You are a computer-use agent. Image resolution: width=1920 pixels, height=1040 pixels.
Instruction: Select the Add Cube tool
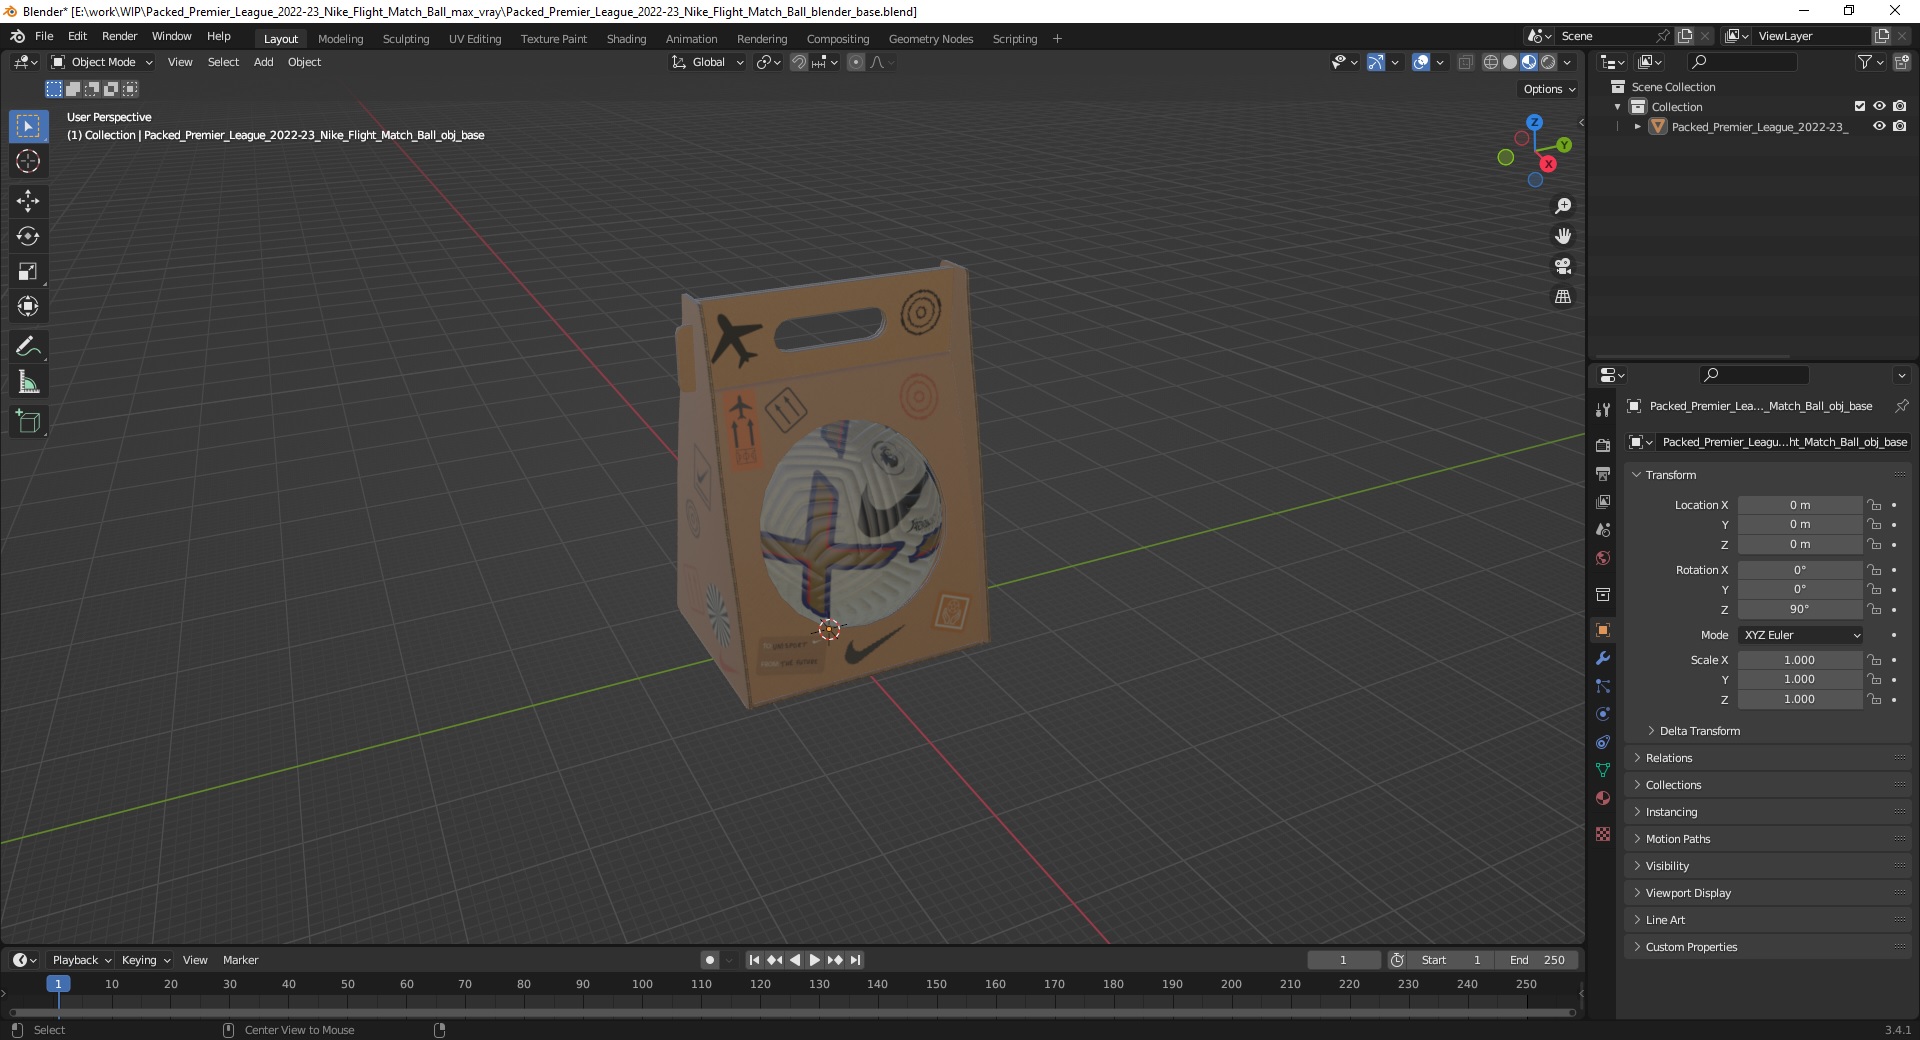28,422
